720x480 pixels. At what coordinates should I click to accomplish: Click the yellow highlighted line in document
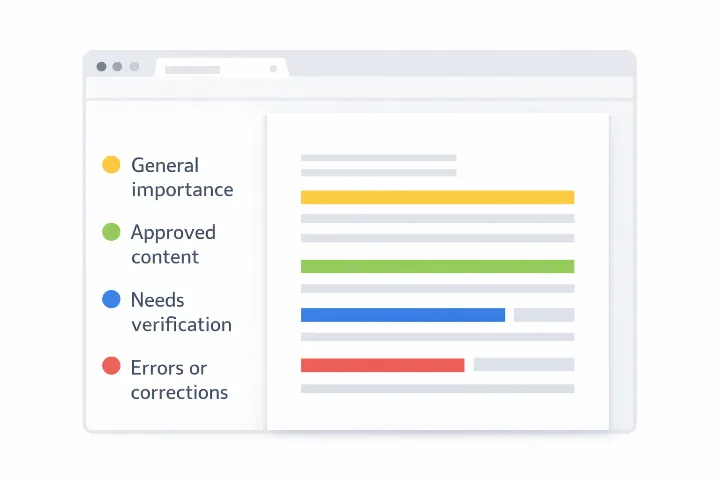click(x=437, y=197)
